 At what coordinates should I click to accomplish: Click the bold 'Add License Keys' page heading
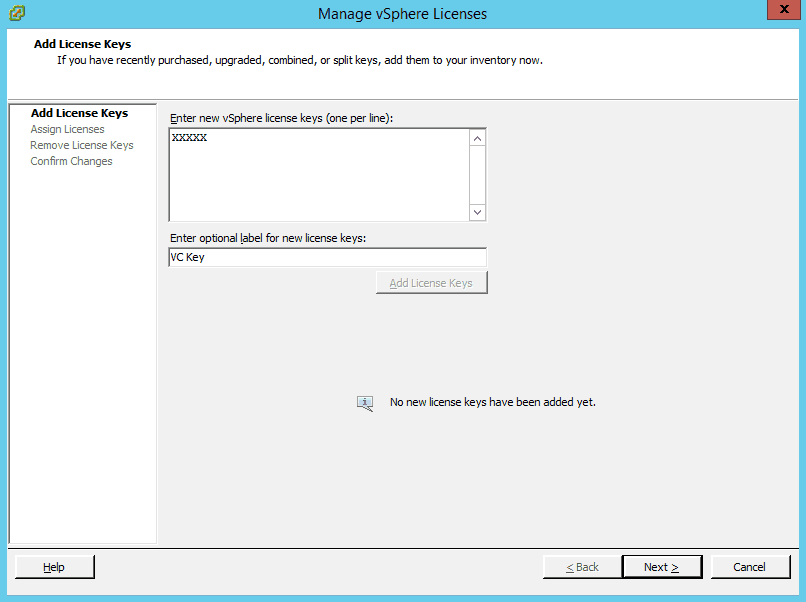[x=82, y=44]
